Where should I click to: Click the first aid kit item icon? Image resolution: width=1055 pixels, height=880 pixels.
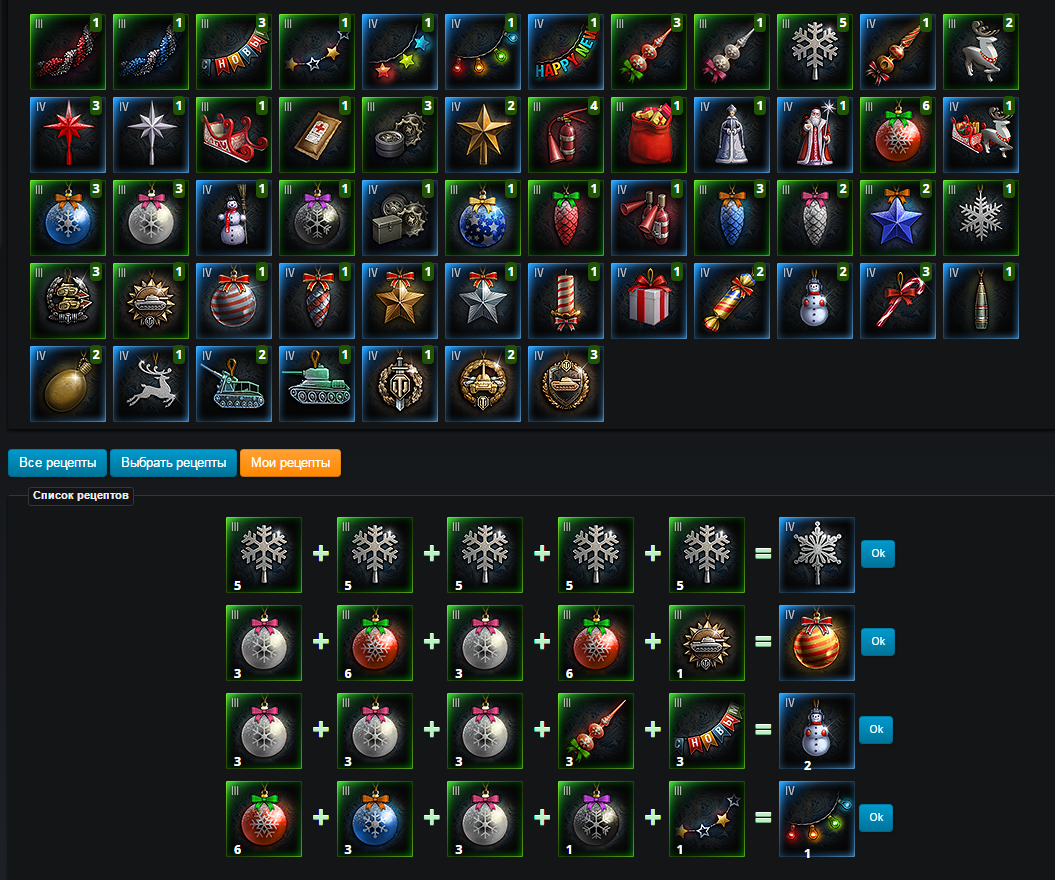click(x=317, y=135)
